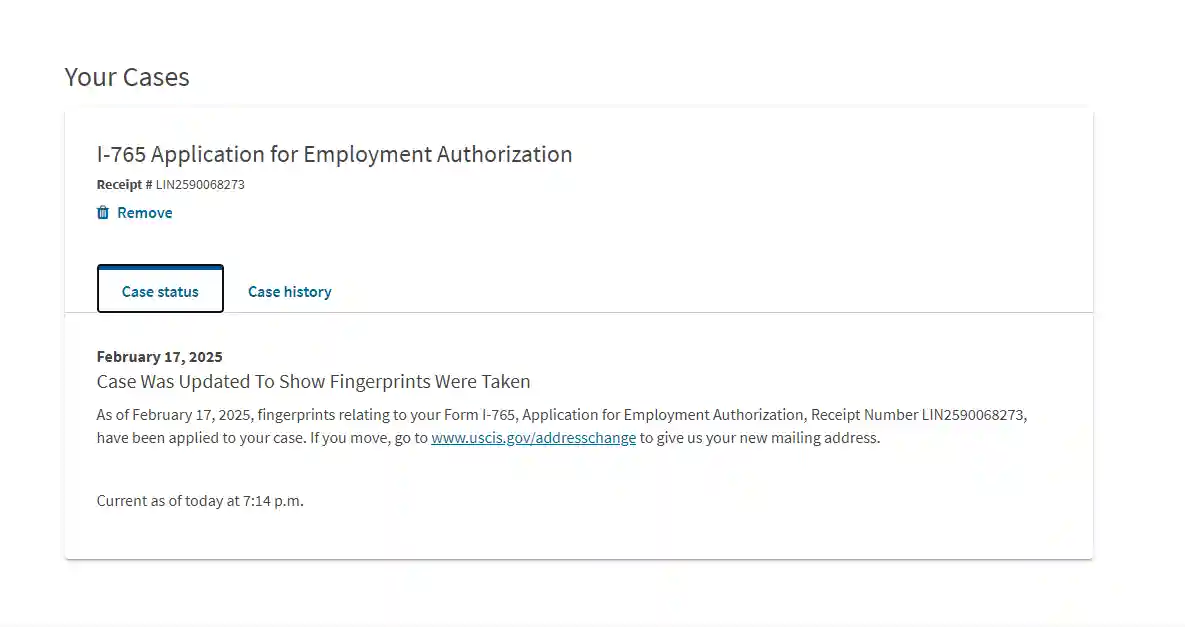Click the bold Receipt # label
This screenshot has height=627, width=1185.
pos(124,184)
